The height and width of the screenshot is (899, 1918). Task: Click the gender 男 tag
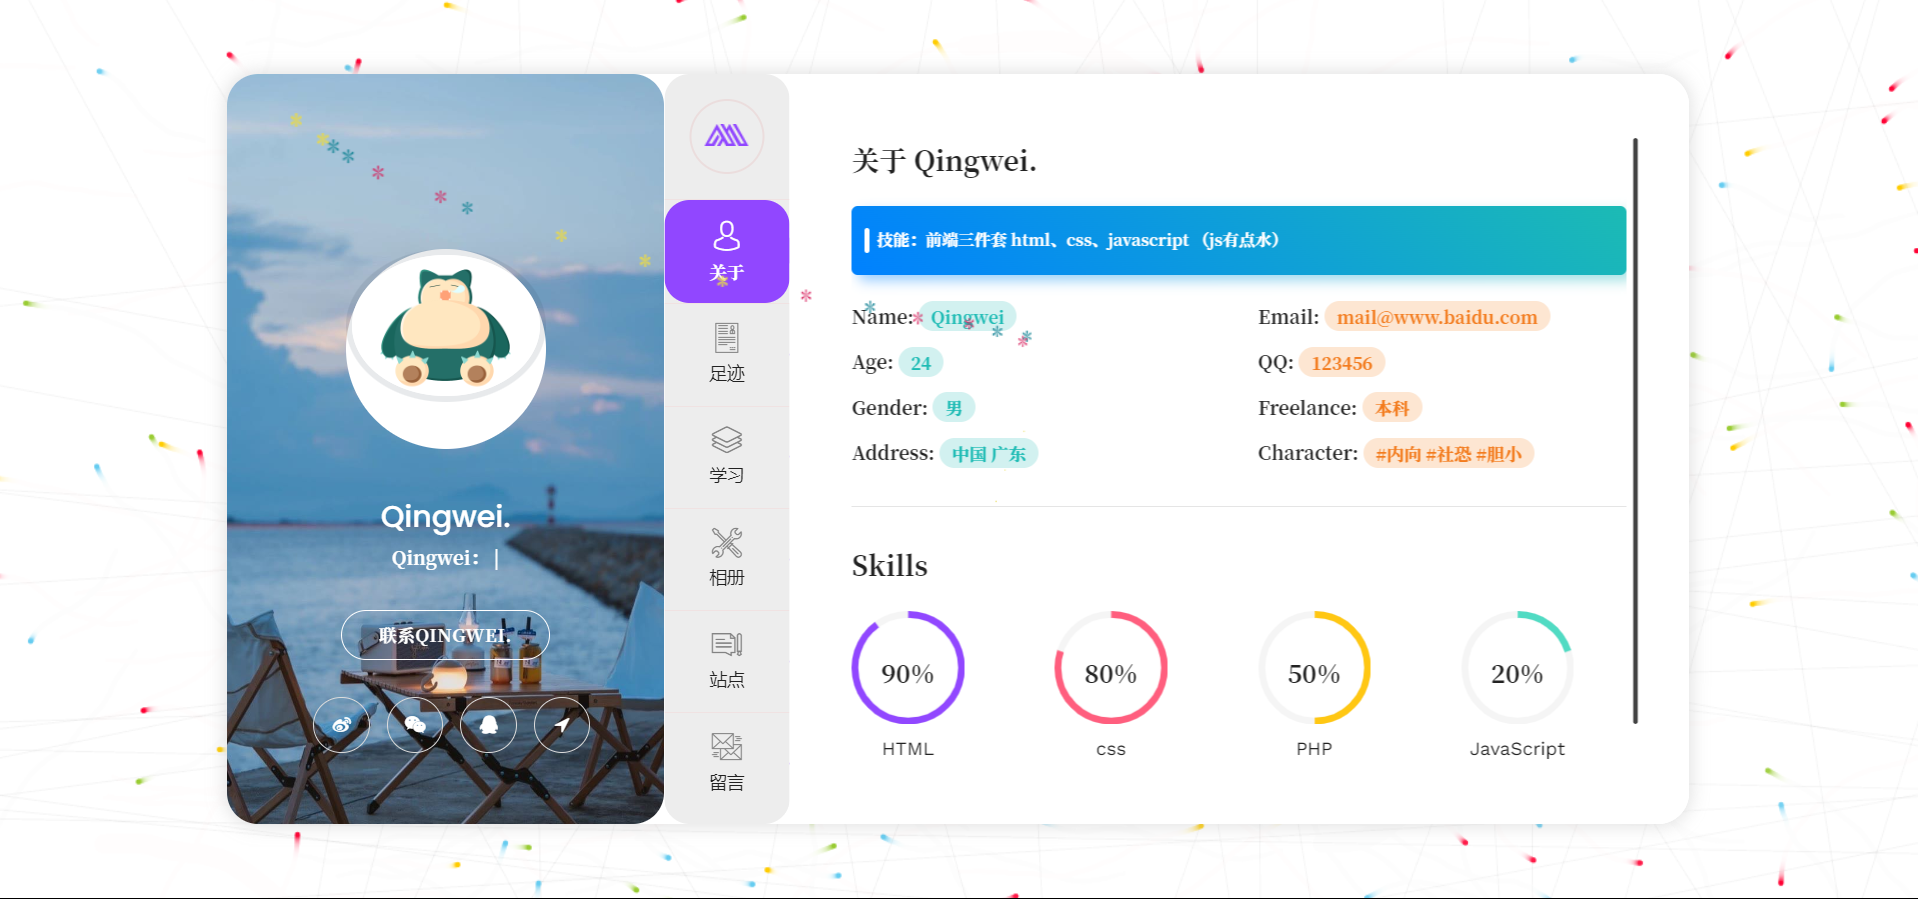954,408
